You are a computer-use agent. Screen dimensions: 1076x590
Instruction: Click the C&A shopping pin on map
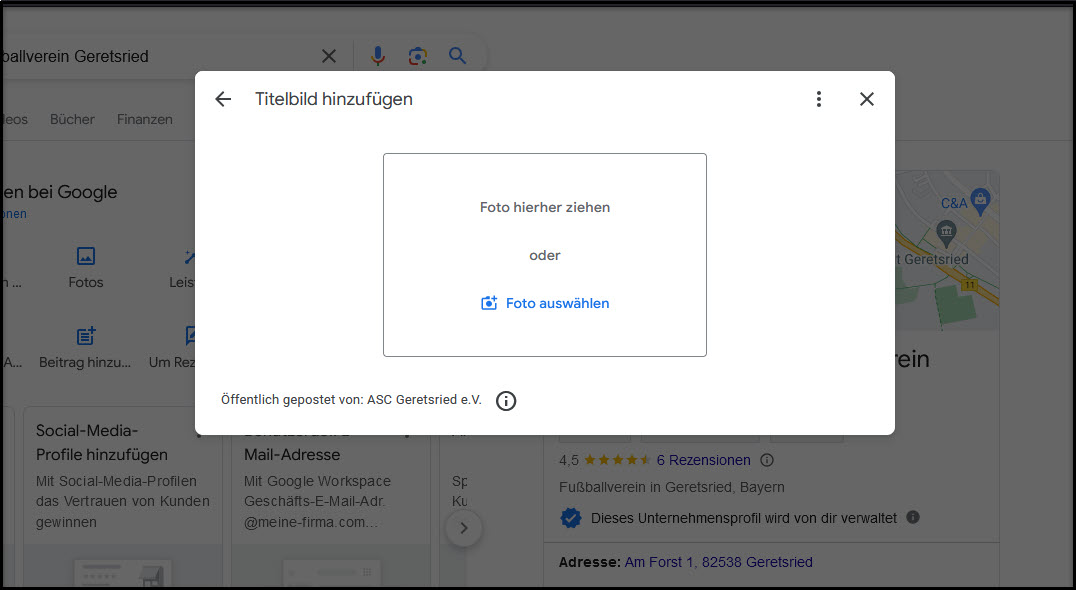pos(981,200)
